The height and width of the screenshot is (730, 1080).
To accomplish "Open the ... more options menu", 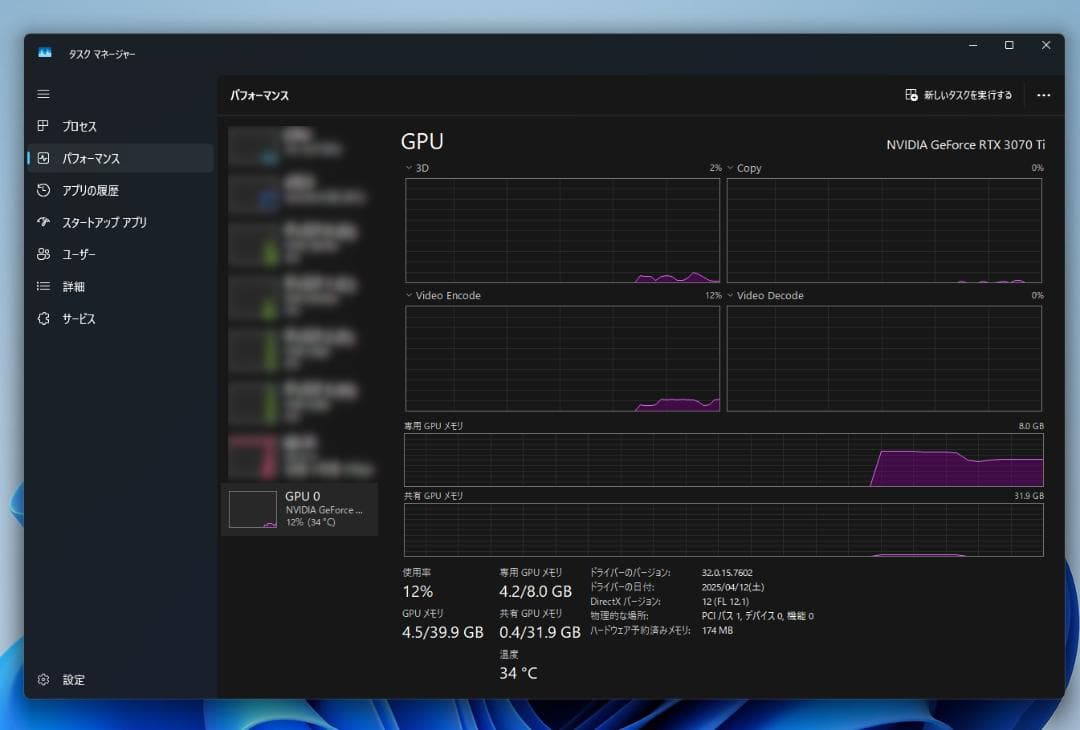I will pyautogui.click(x=1044, y=95).
